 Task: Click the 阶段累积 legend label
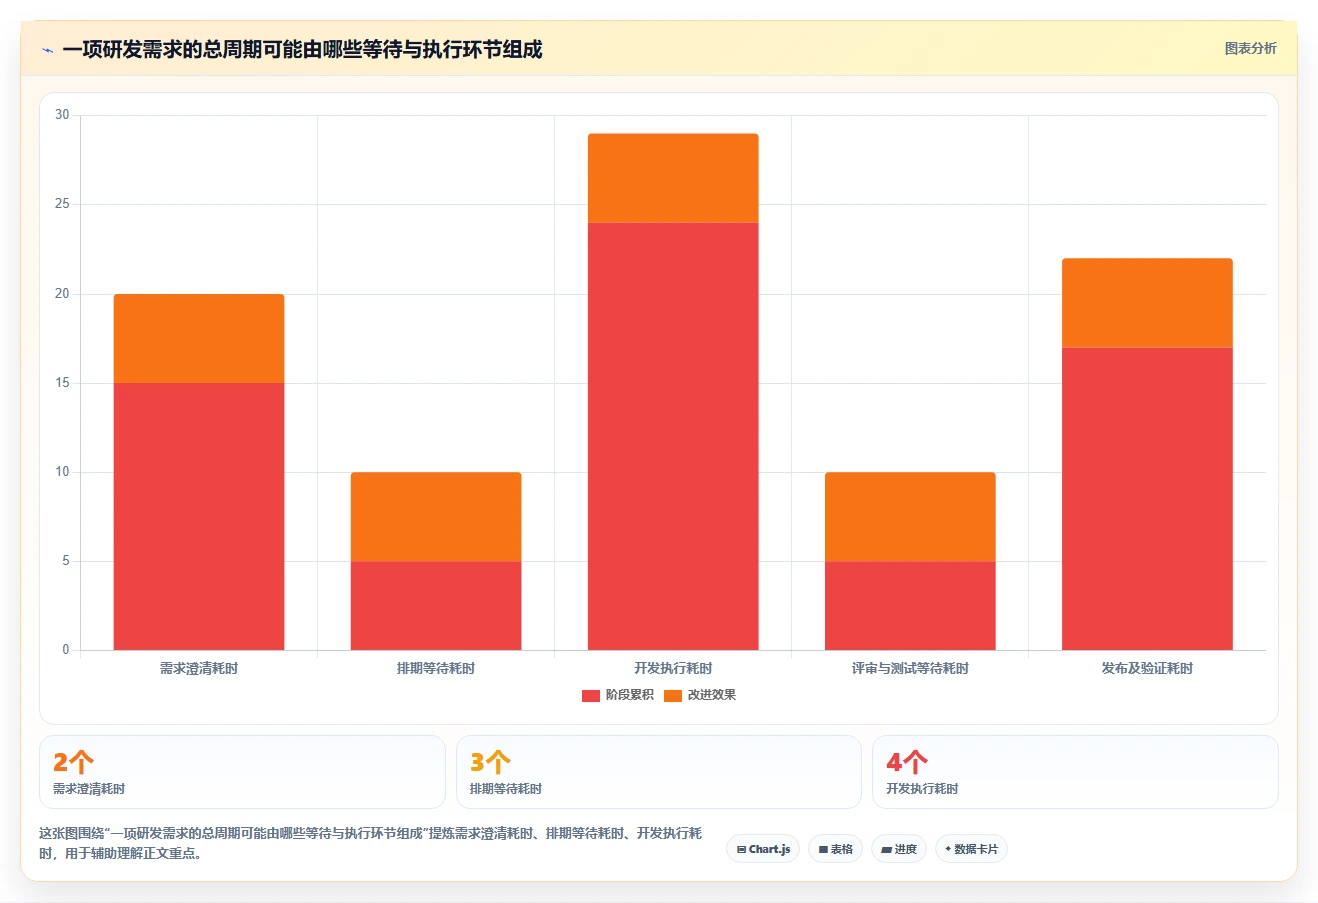coord(629,695)
